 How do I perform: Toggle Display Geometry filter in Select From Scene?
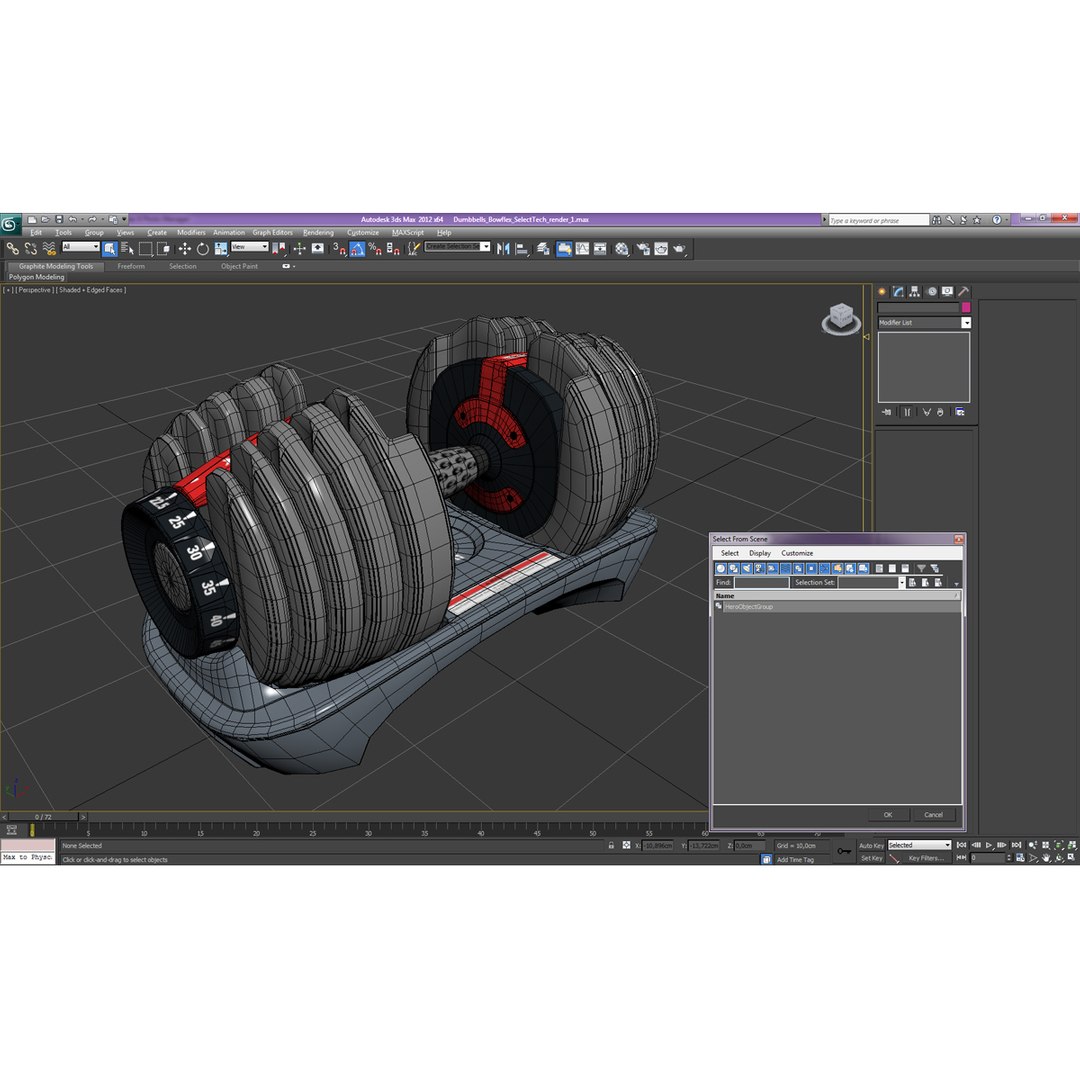tap(721, 568)
